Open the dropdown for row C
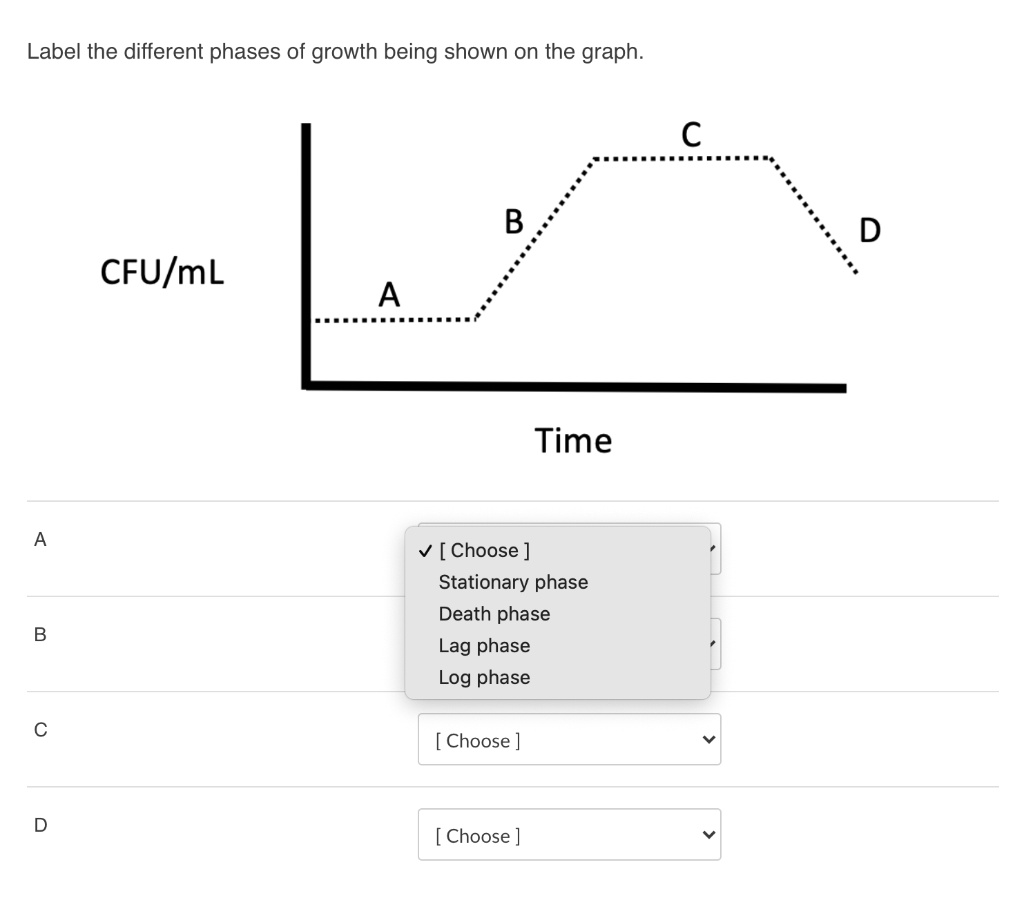The height and width of the screenshot is (909, 1024). 569,739
